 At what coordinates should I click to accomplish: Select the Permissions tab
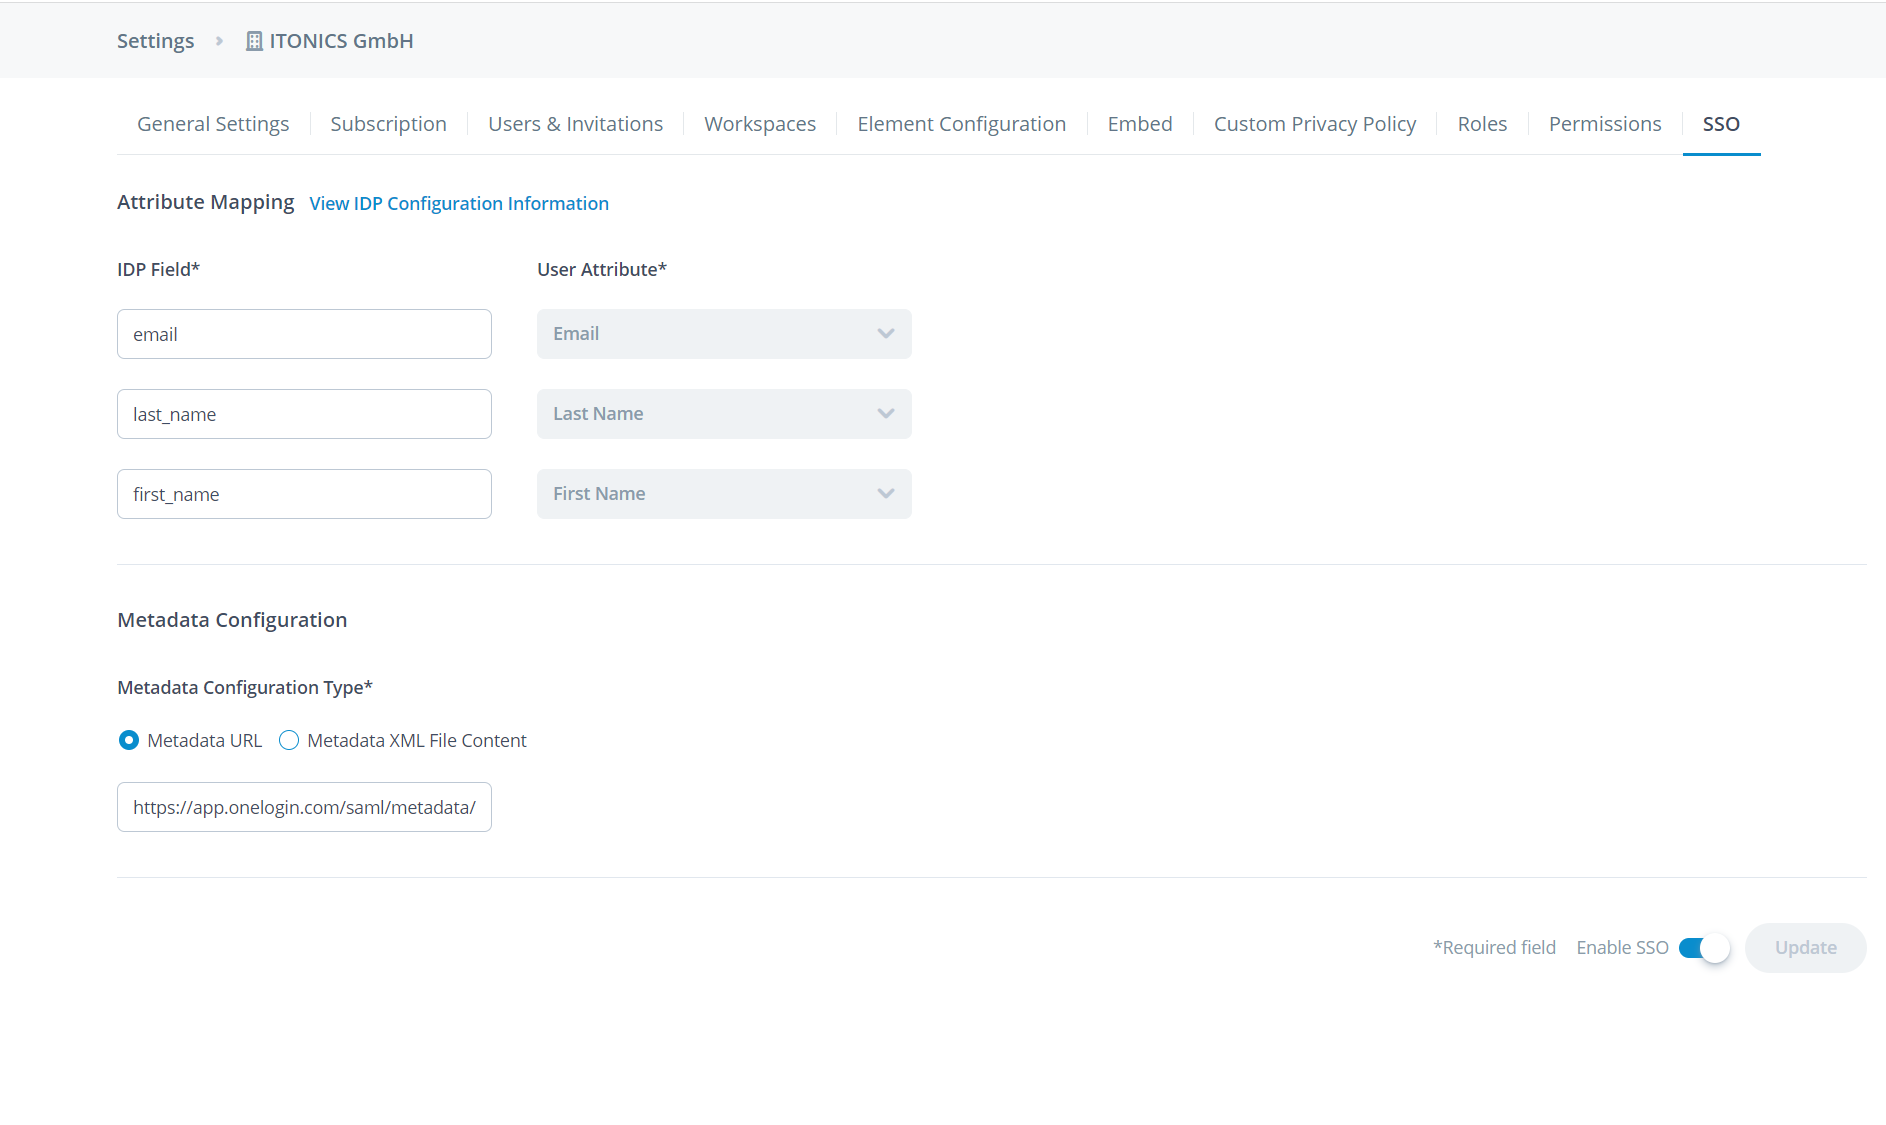click(x=1604, y=123)
